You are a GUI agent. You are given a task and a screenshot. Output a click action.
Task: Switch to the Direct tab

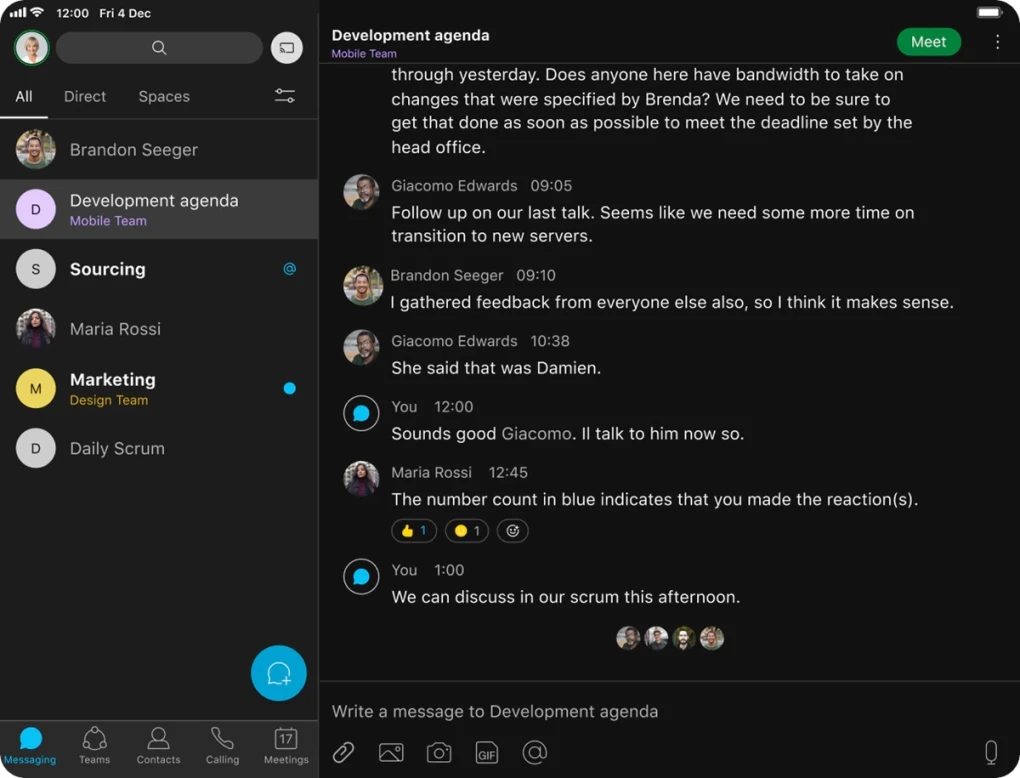(x=84, y=96)
